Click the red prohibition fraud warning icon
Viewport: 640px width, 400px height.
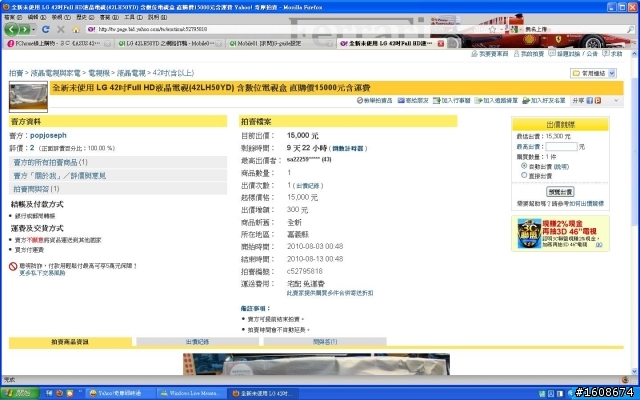13,266
